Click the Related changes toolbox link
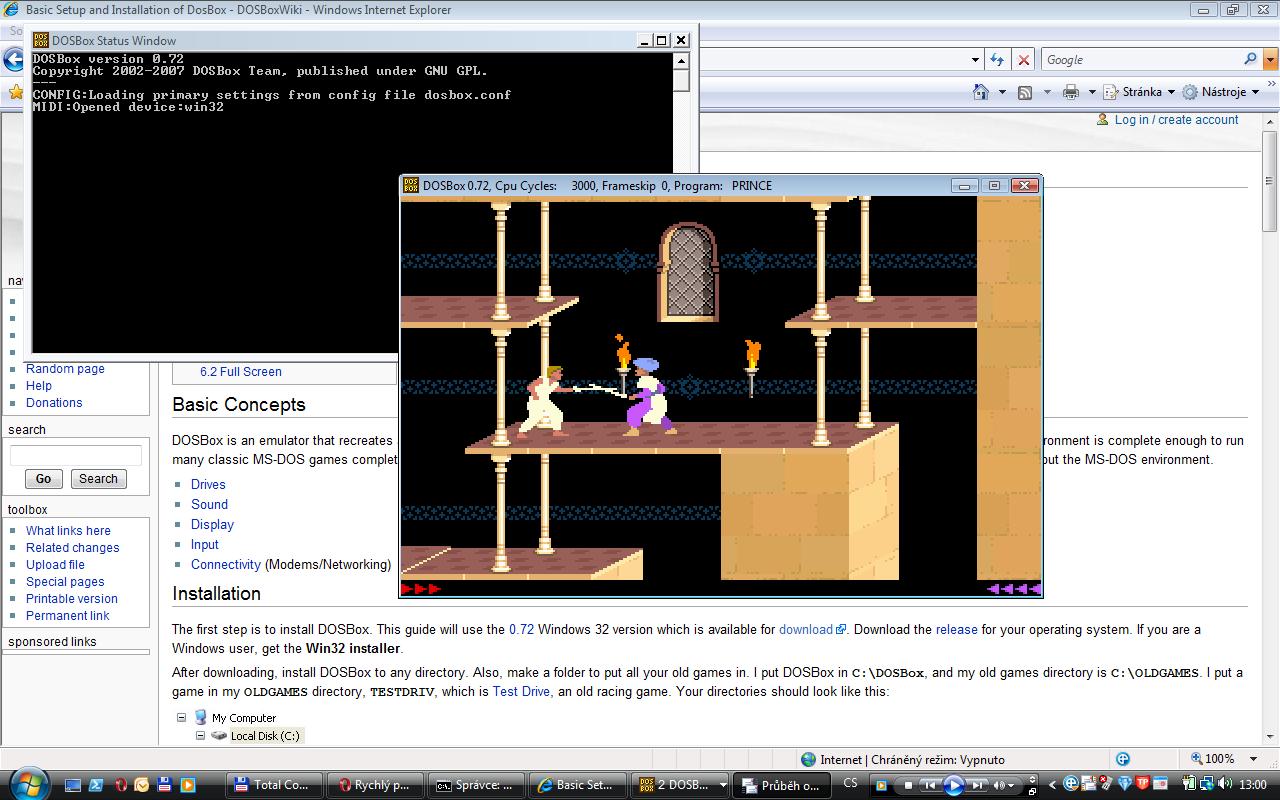The image size is (1280, 800). coord(72,548)
